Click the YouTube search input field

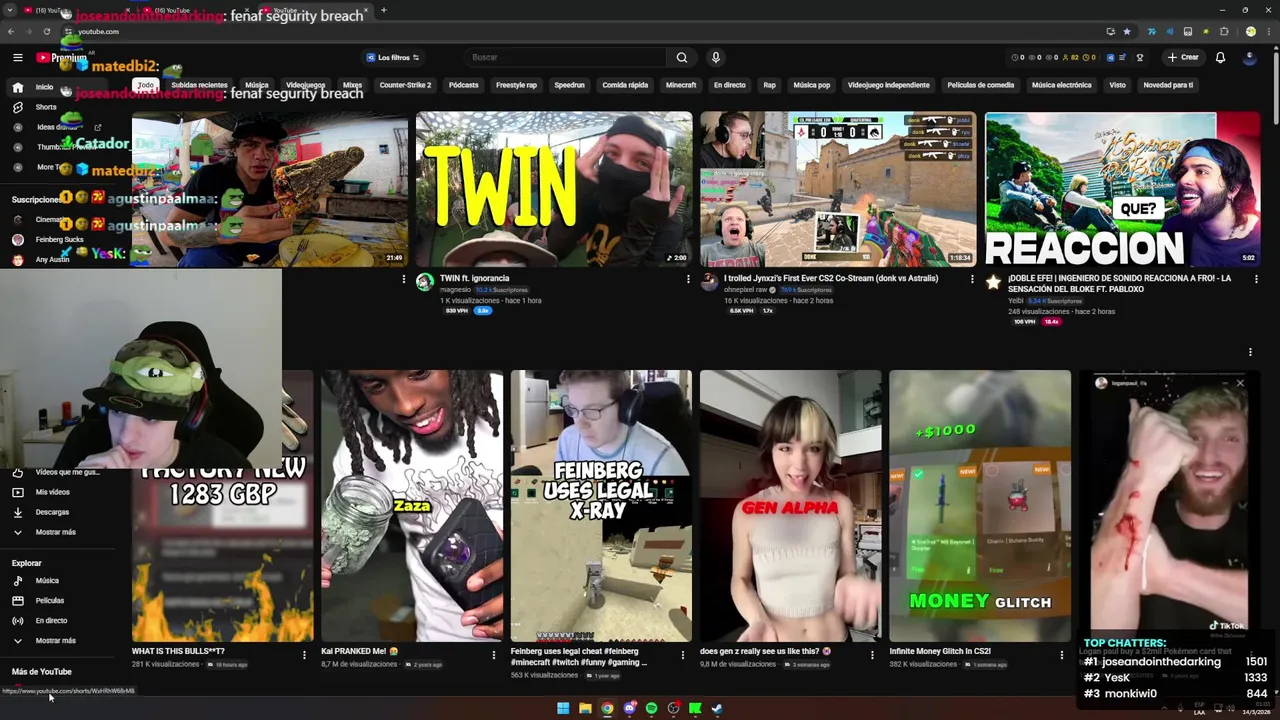[x=565, y=58]
